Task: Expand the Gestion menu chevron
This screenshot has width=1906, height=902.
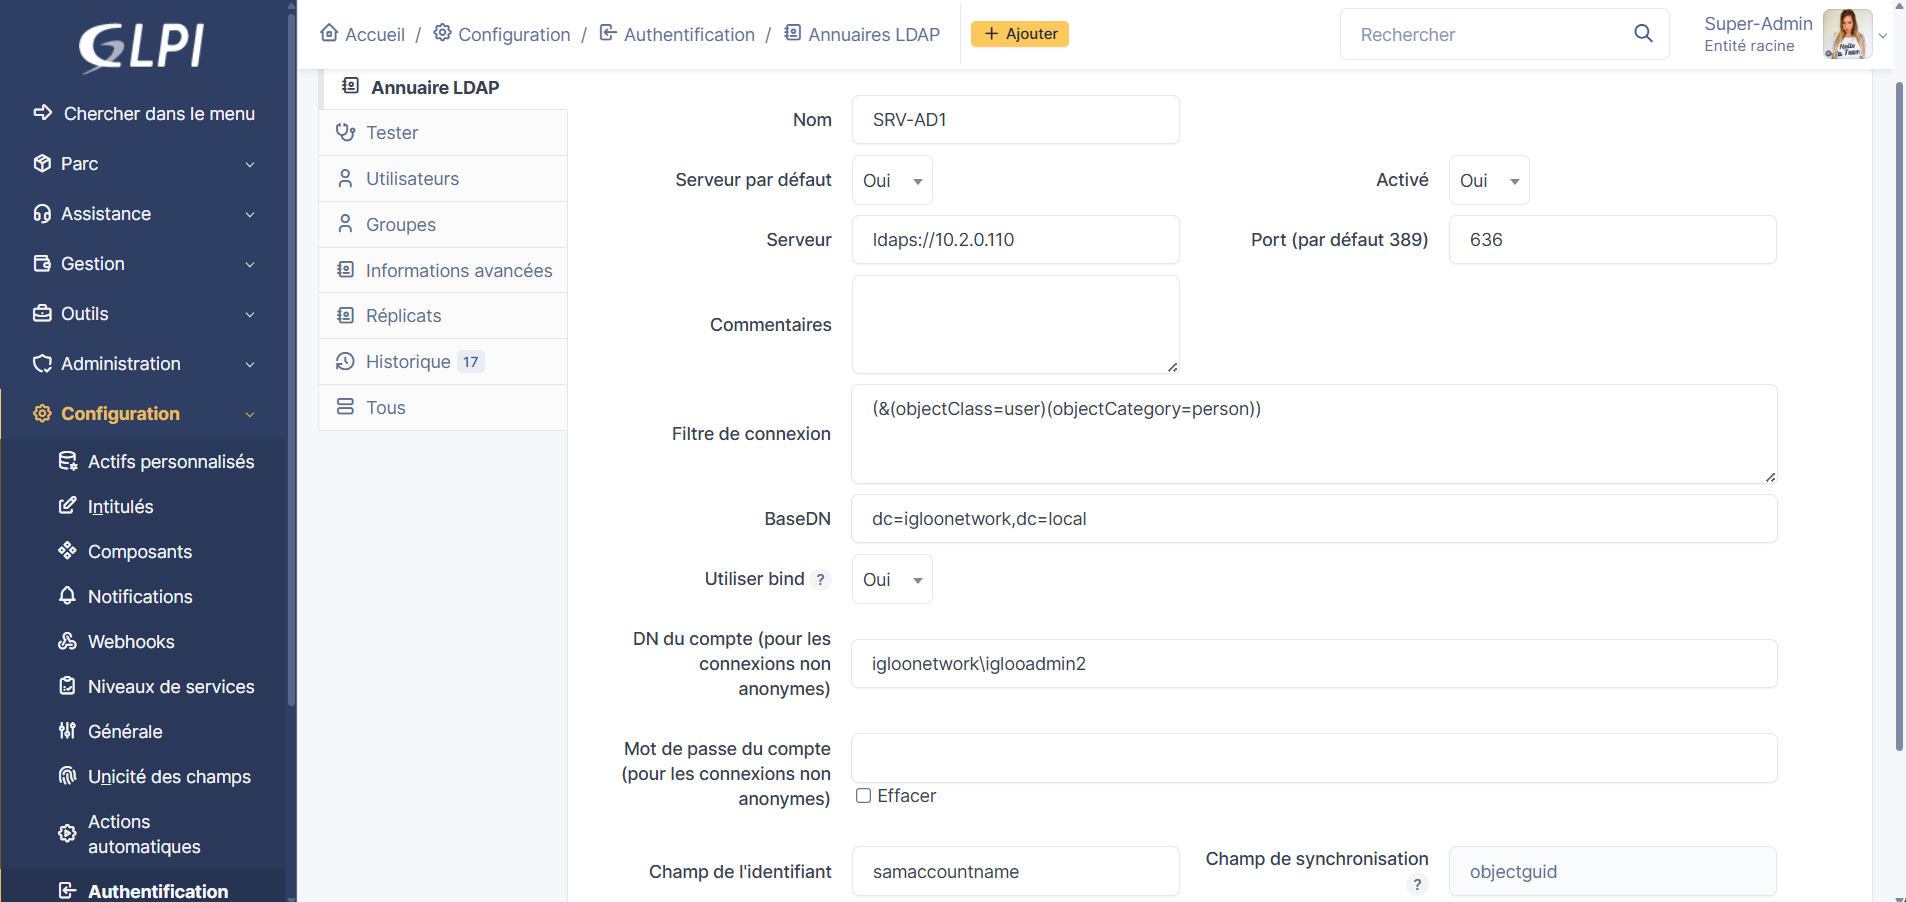Action: coord(250,264)
